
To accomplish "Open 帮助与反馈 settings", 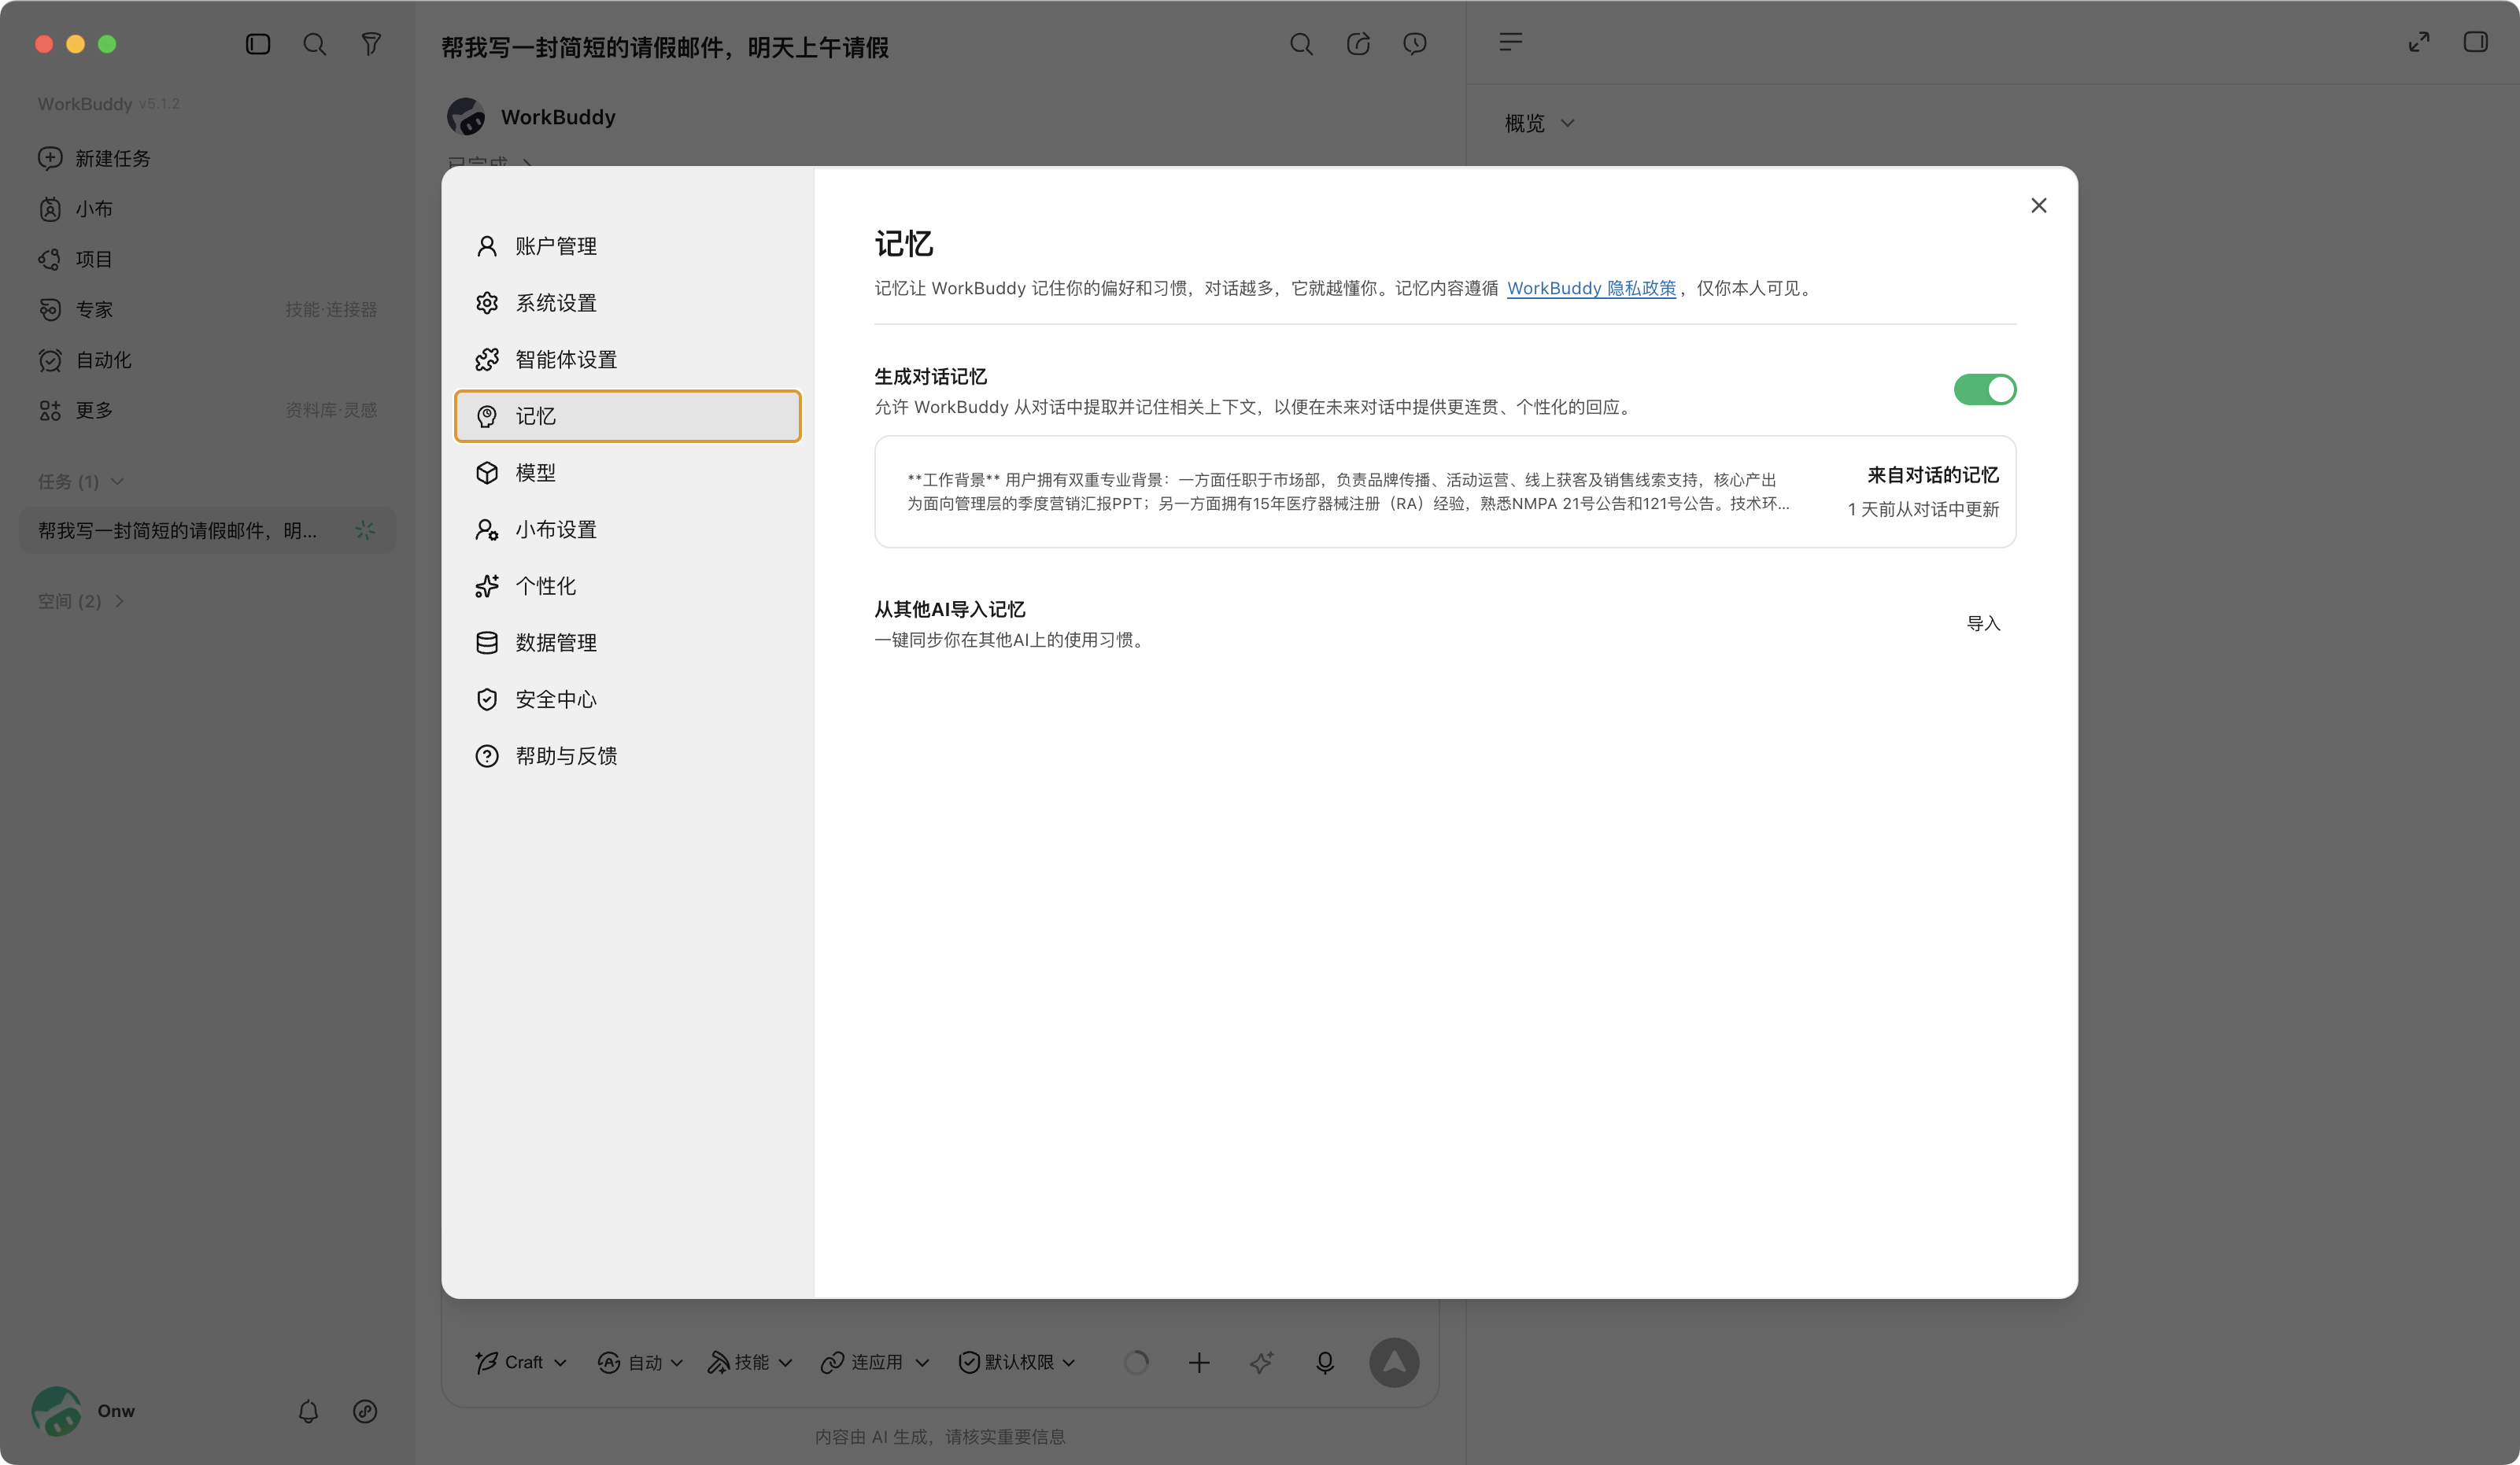I will pos(628,756).
